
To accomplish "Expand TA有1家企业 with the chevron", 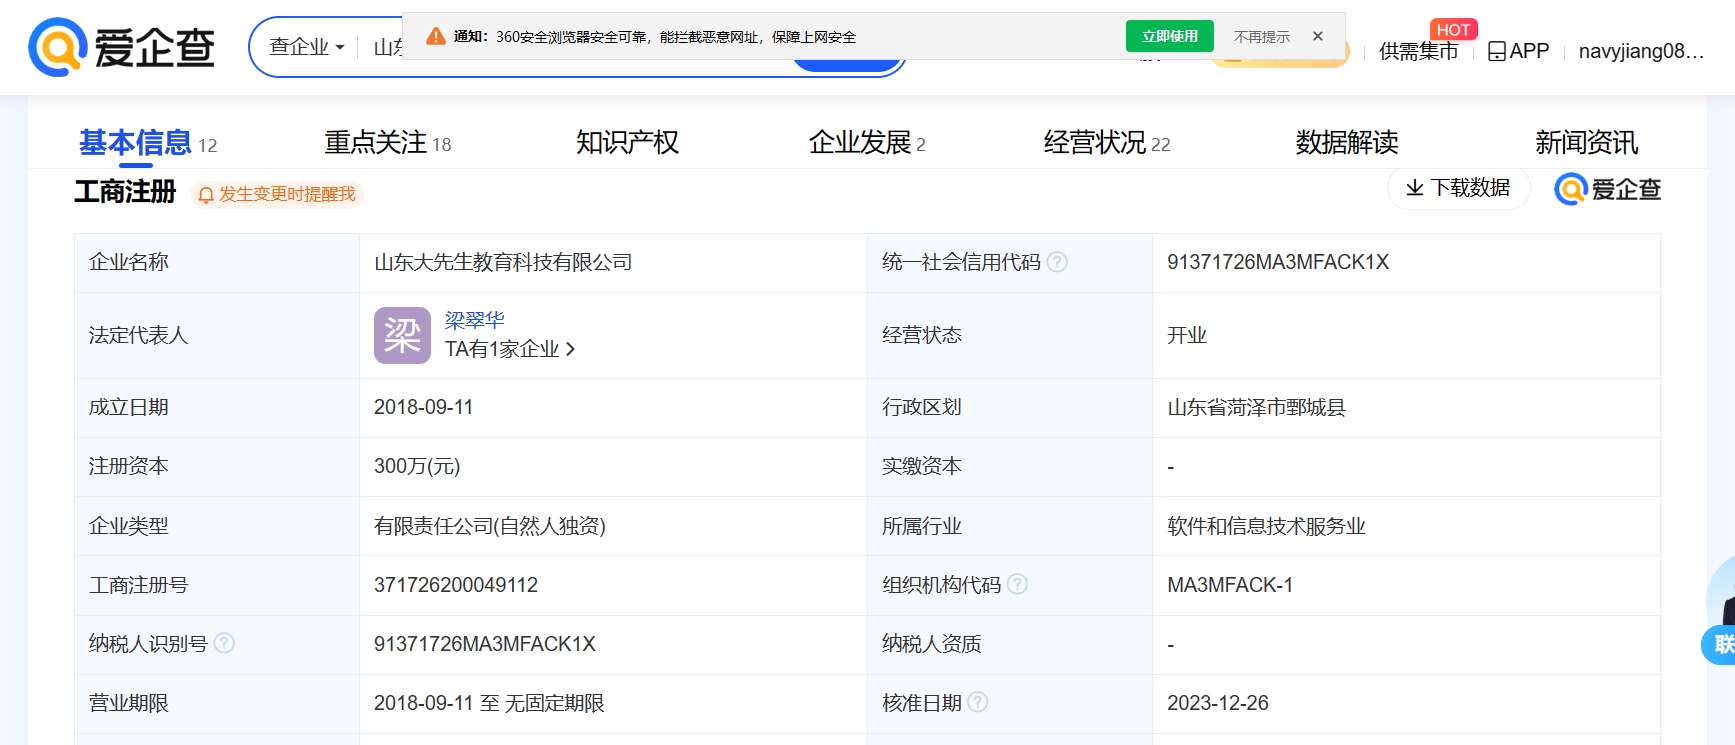I will click(x=510, y=349).
